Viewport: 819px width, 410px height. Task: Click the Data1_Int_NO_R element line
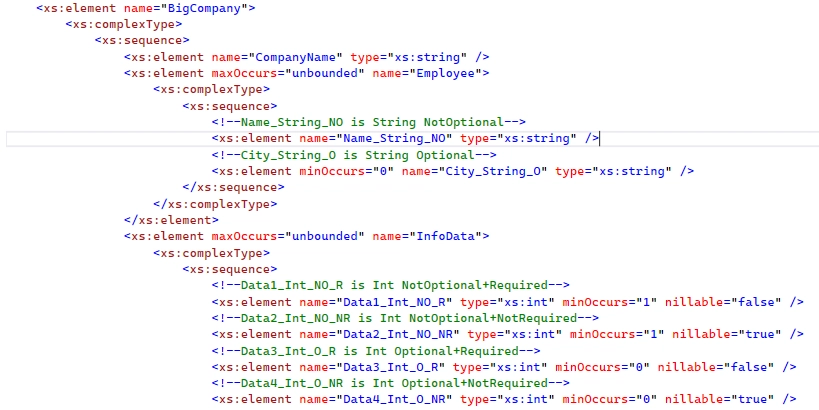pyautogui.click(x=508, y=302)
